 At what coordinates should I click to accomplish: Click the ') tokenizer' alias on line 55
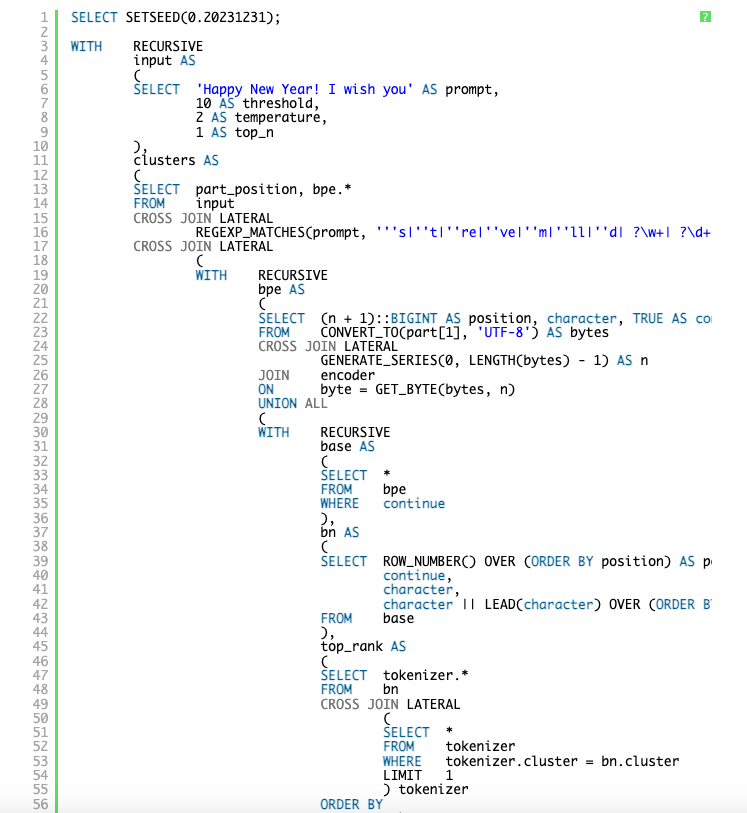pos(426,790)
